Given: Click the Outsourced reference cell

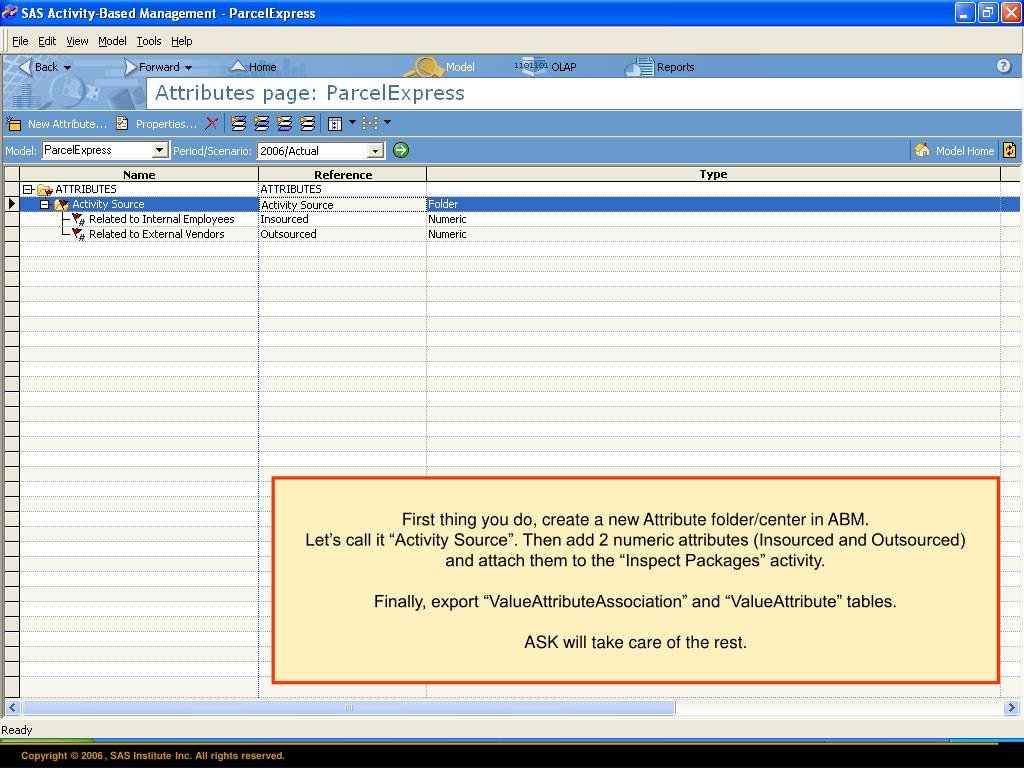Looking at the screenshot, I should (342, 234).
